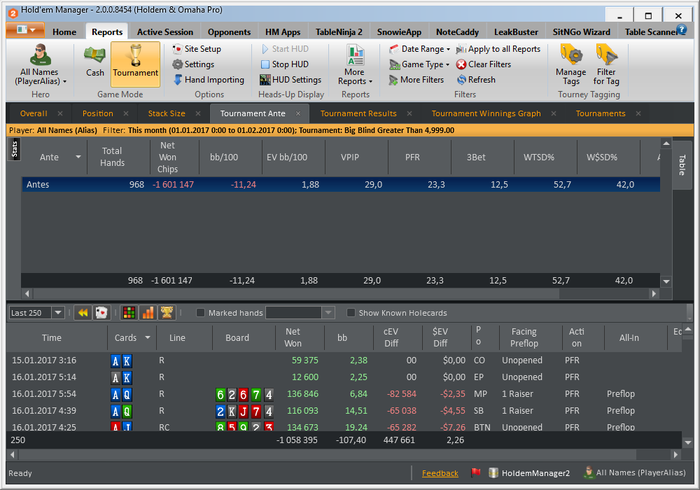
Task: Open Site Setup options
Action: pos(197,49)
